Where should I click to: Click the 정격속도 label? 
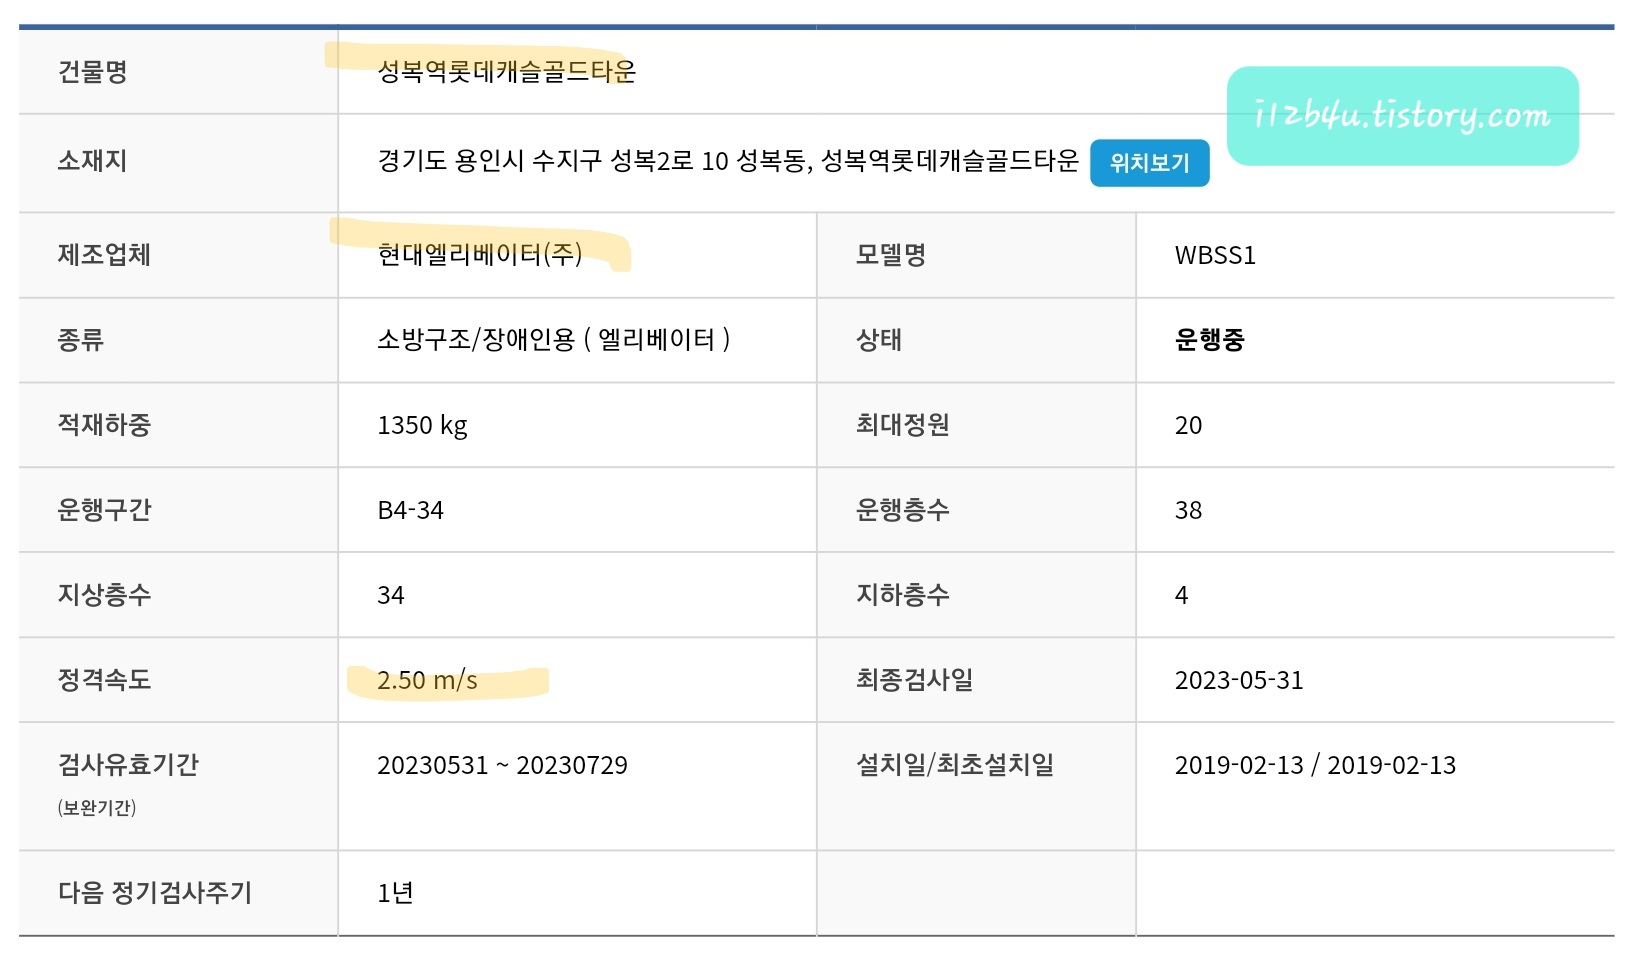click(x=104, y=680)
